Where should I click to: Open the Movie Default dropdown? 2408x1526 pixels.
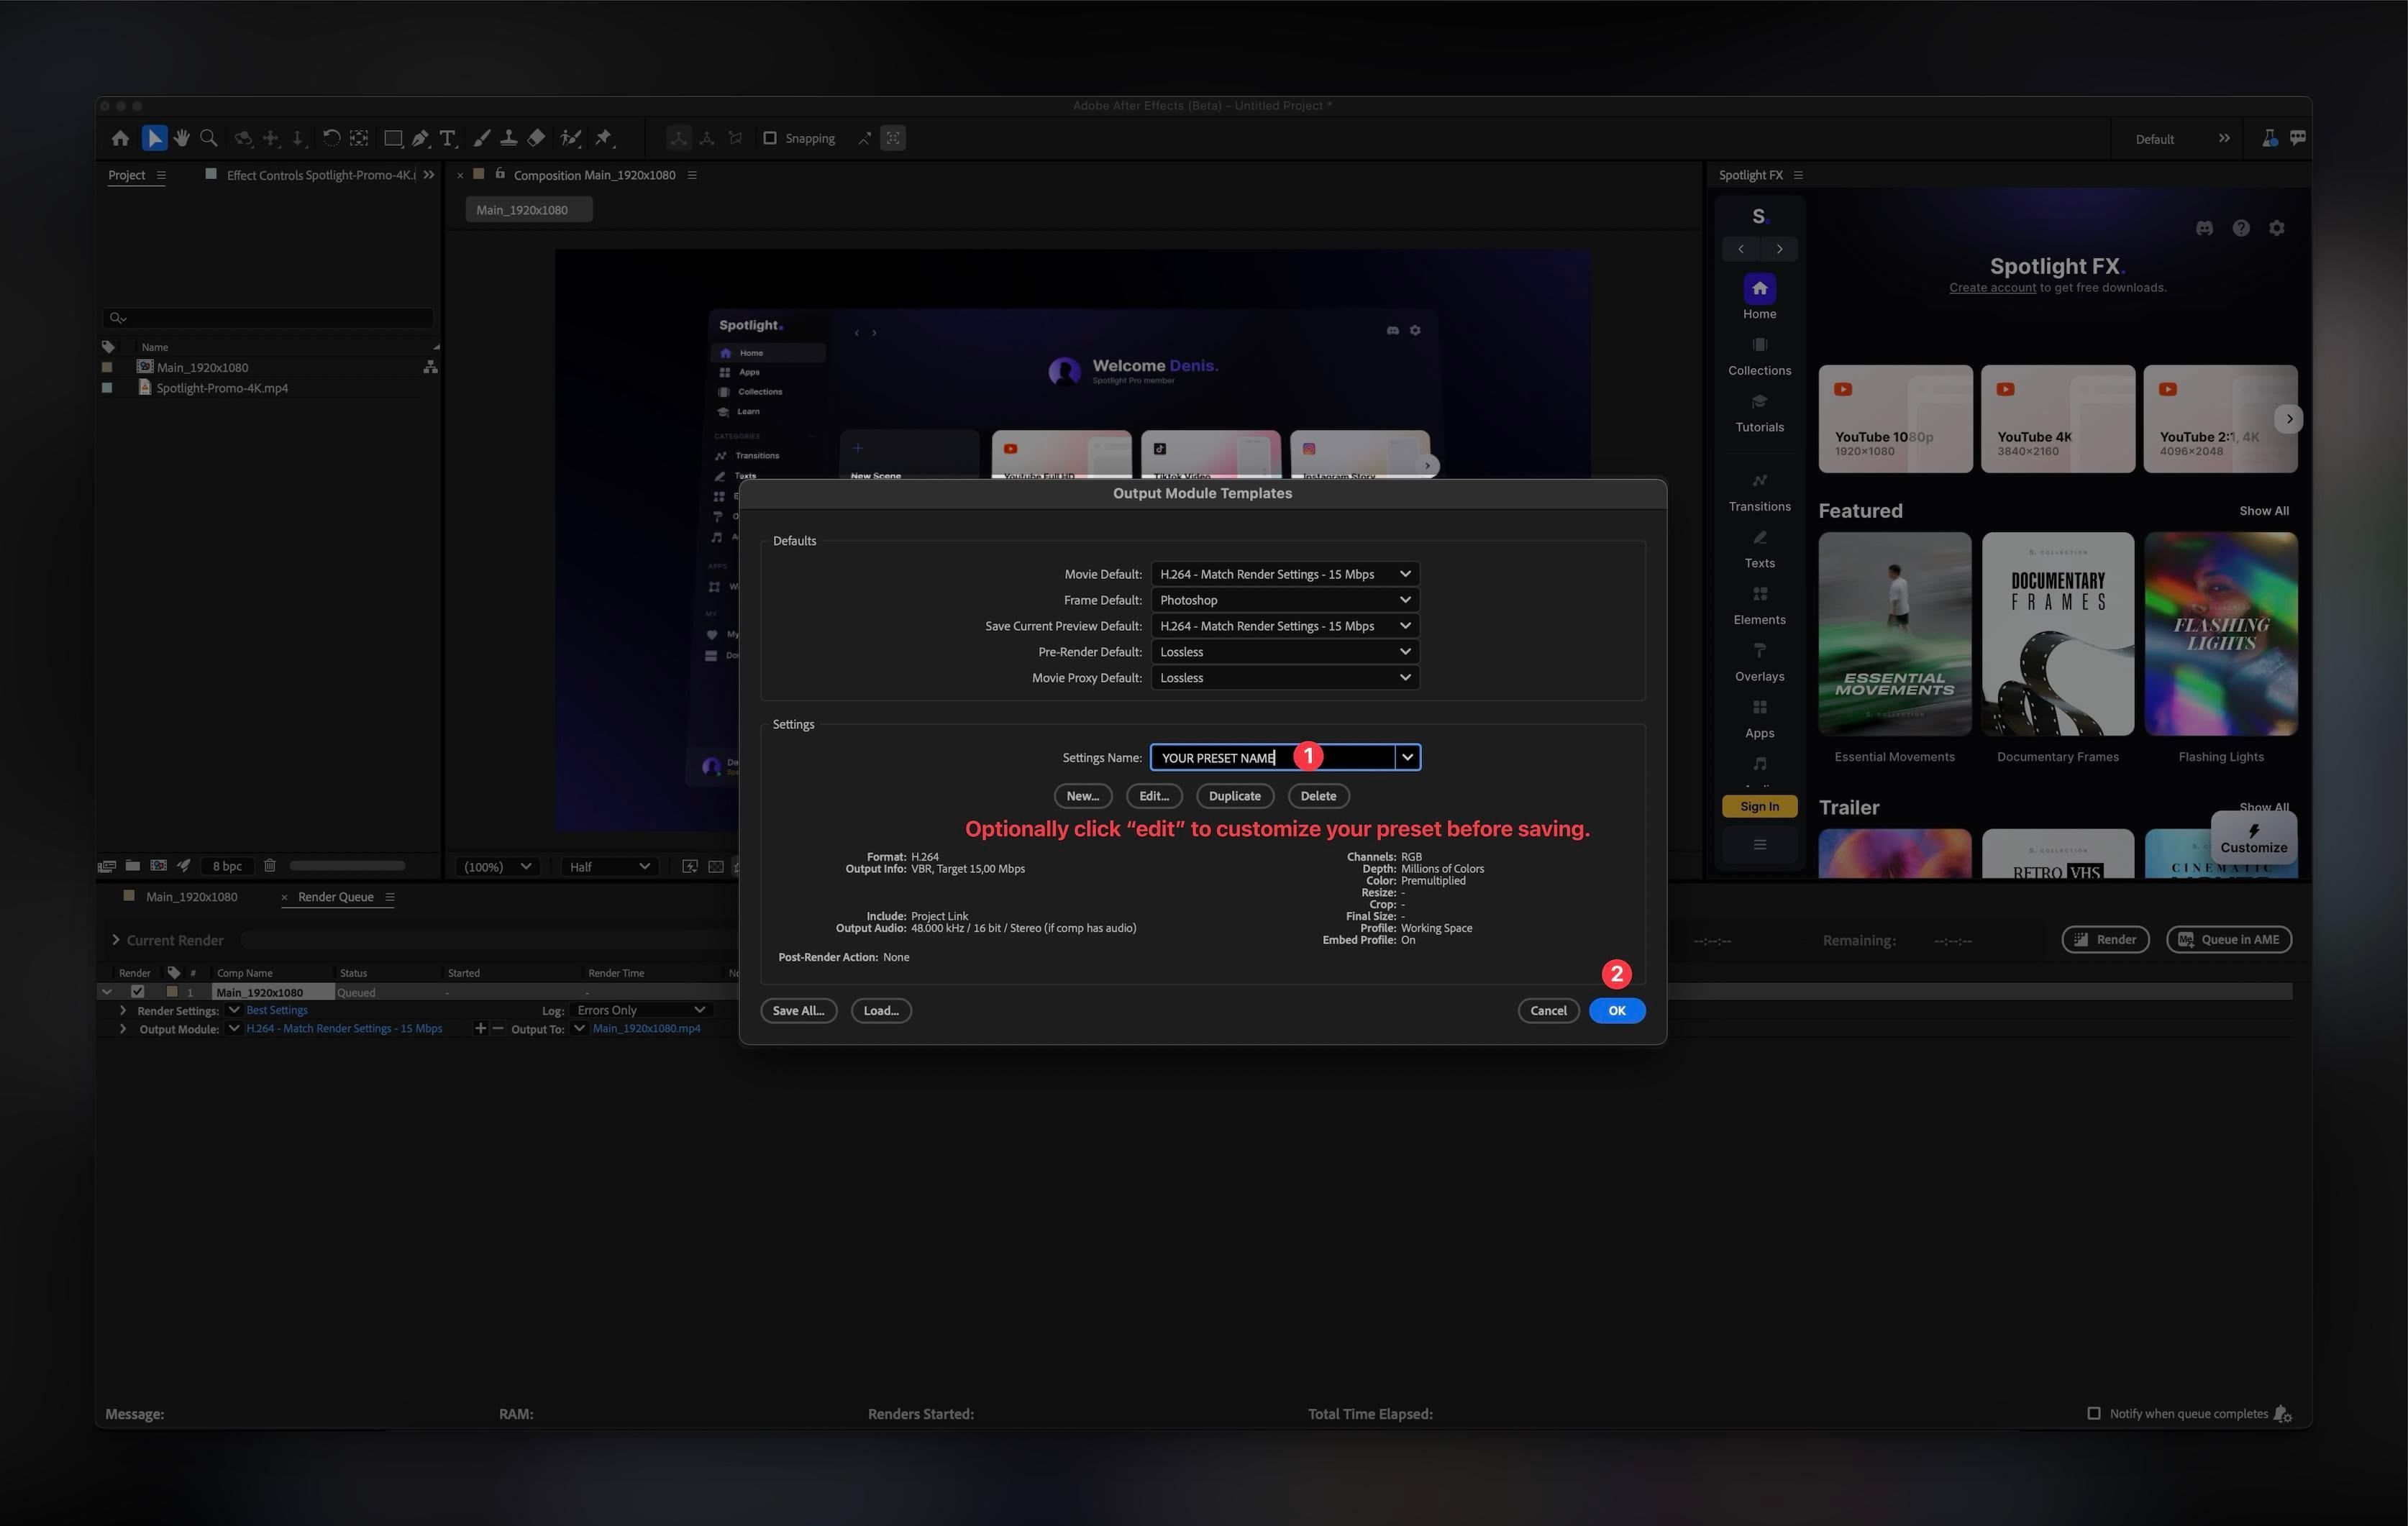(x=1285, y=574)
